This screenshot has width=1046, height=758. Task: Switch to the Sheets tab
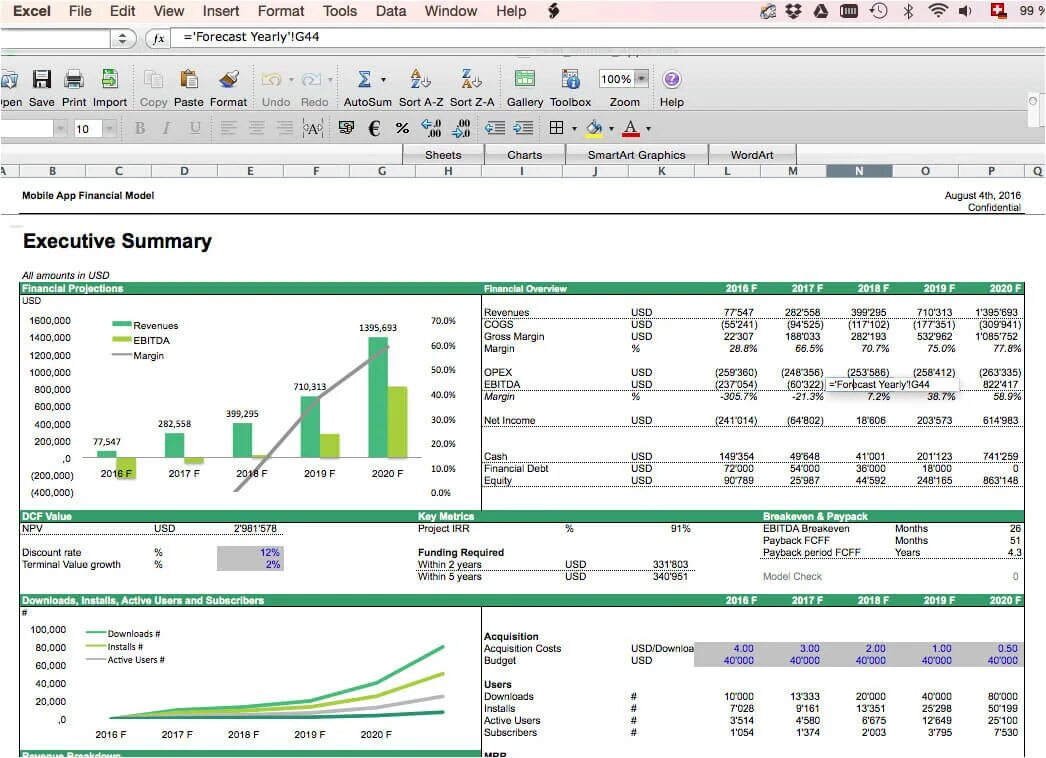(443, 155)
